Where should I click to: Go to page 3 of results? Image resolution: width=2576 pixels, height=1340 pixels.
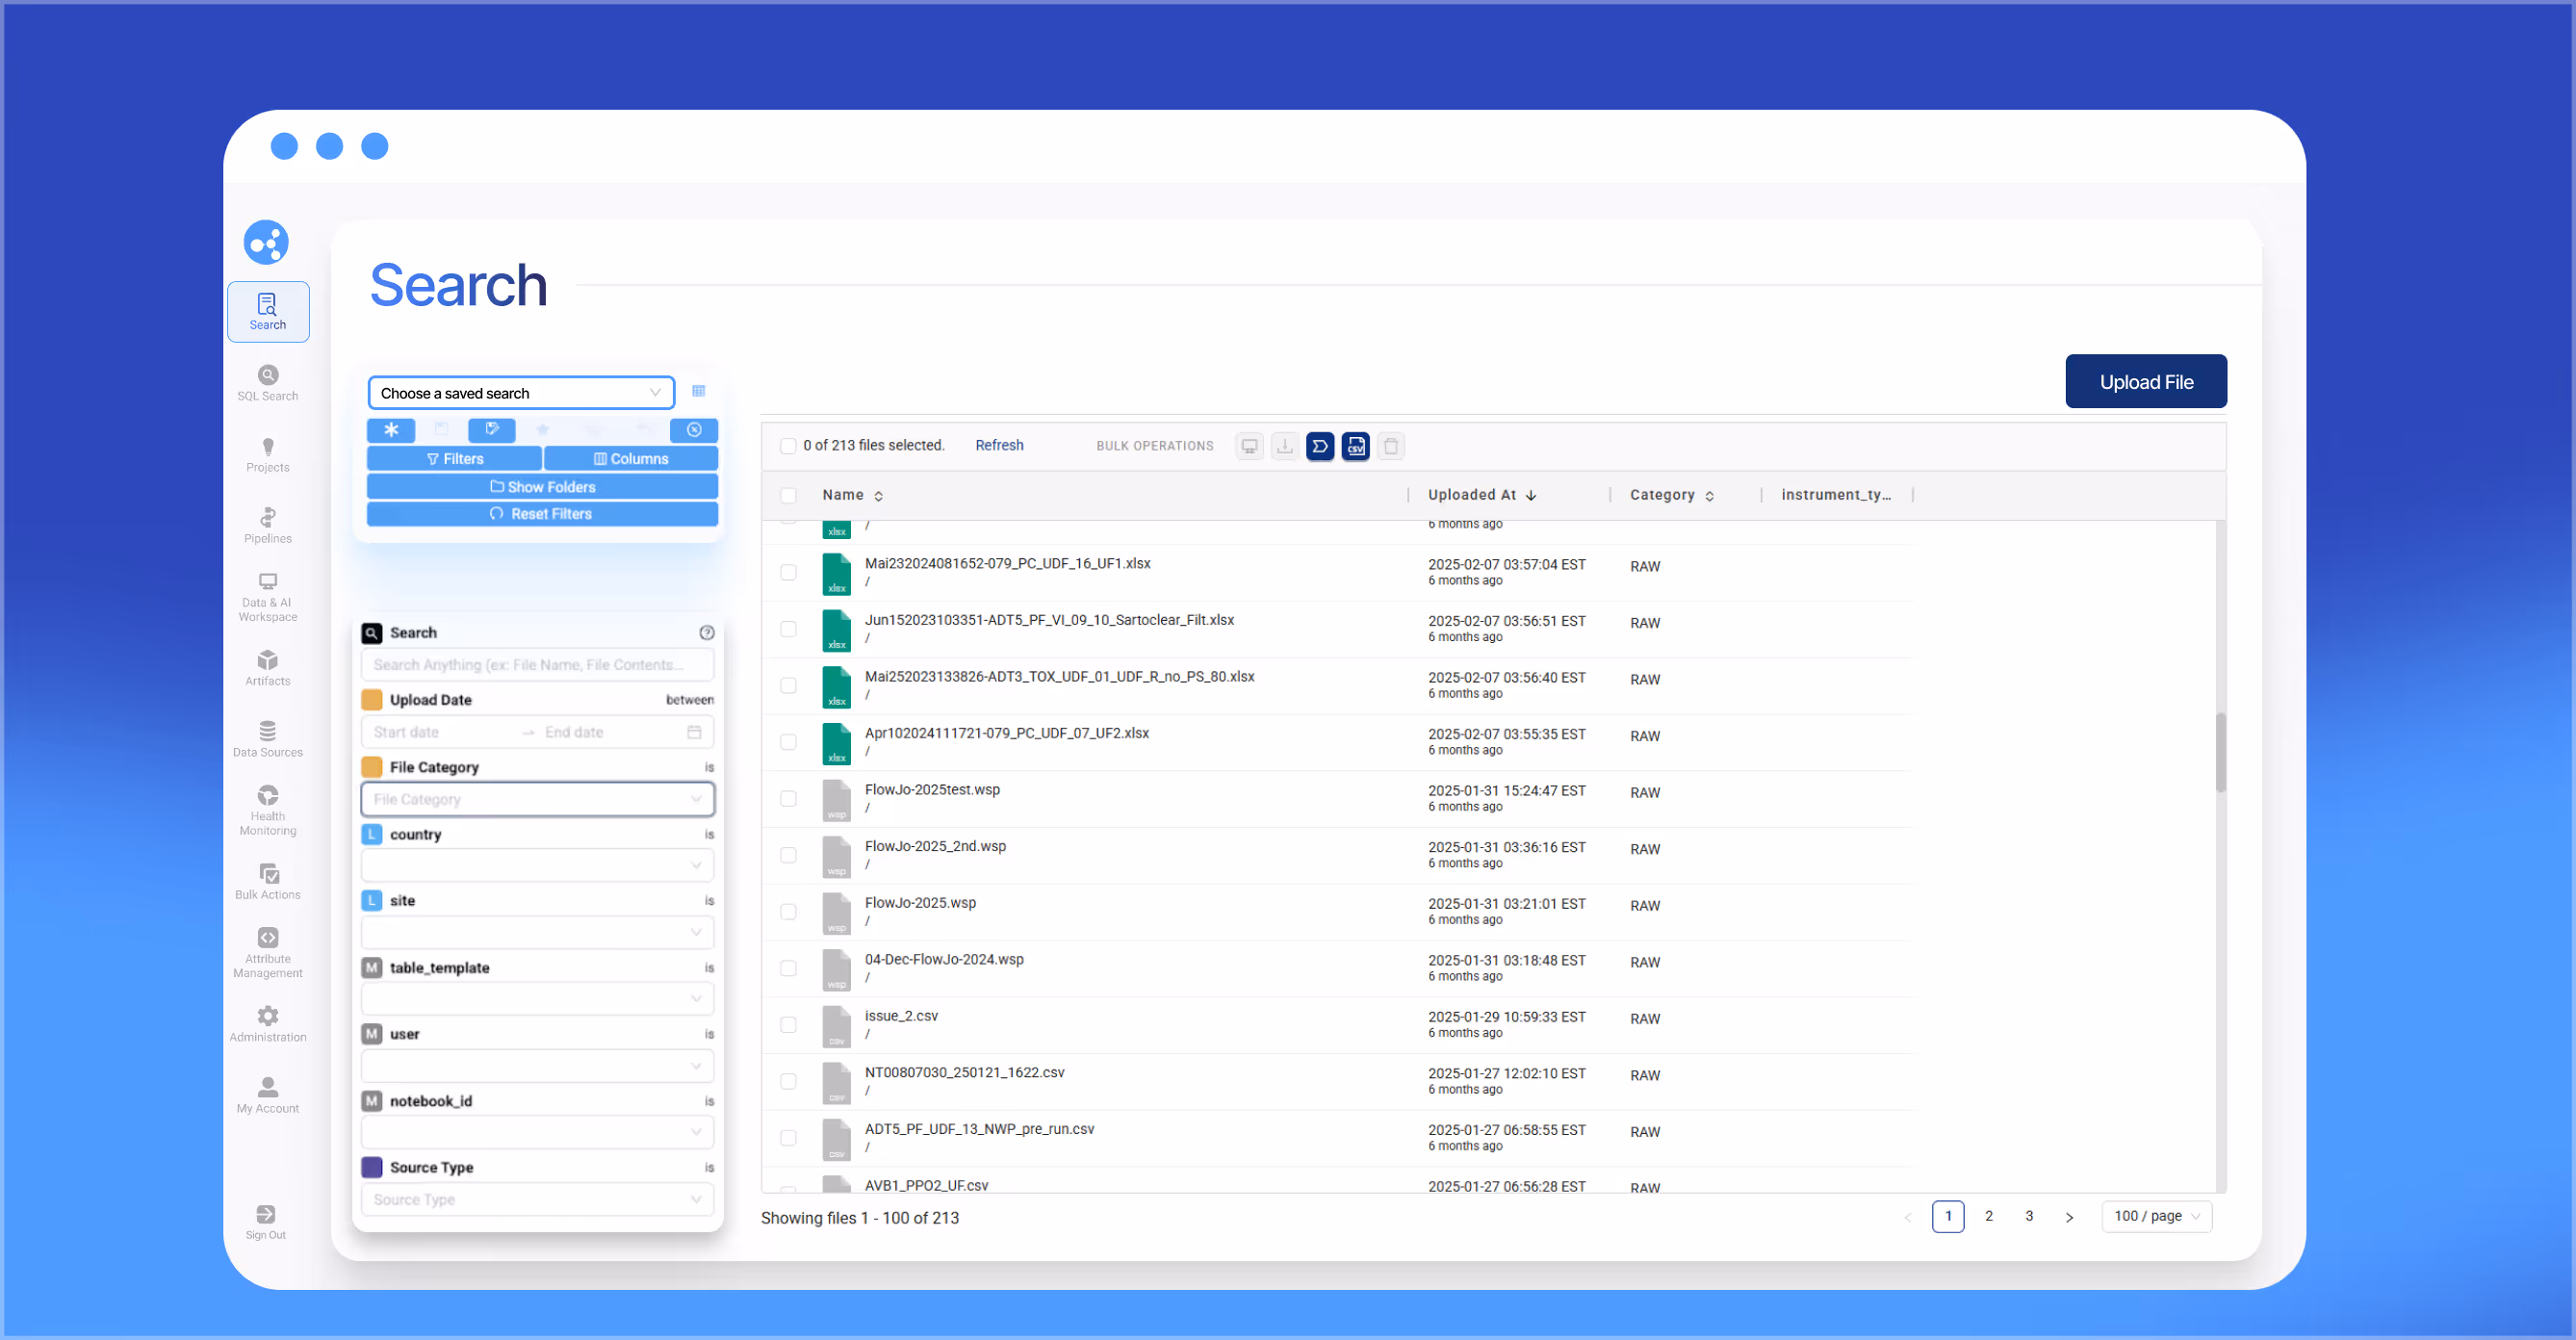click(2028, 1216)
